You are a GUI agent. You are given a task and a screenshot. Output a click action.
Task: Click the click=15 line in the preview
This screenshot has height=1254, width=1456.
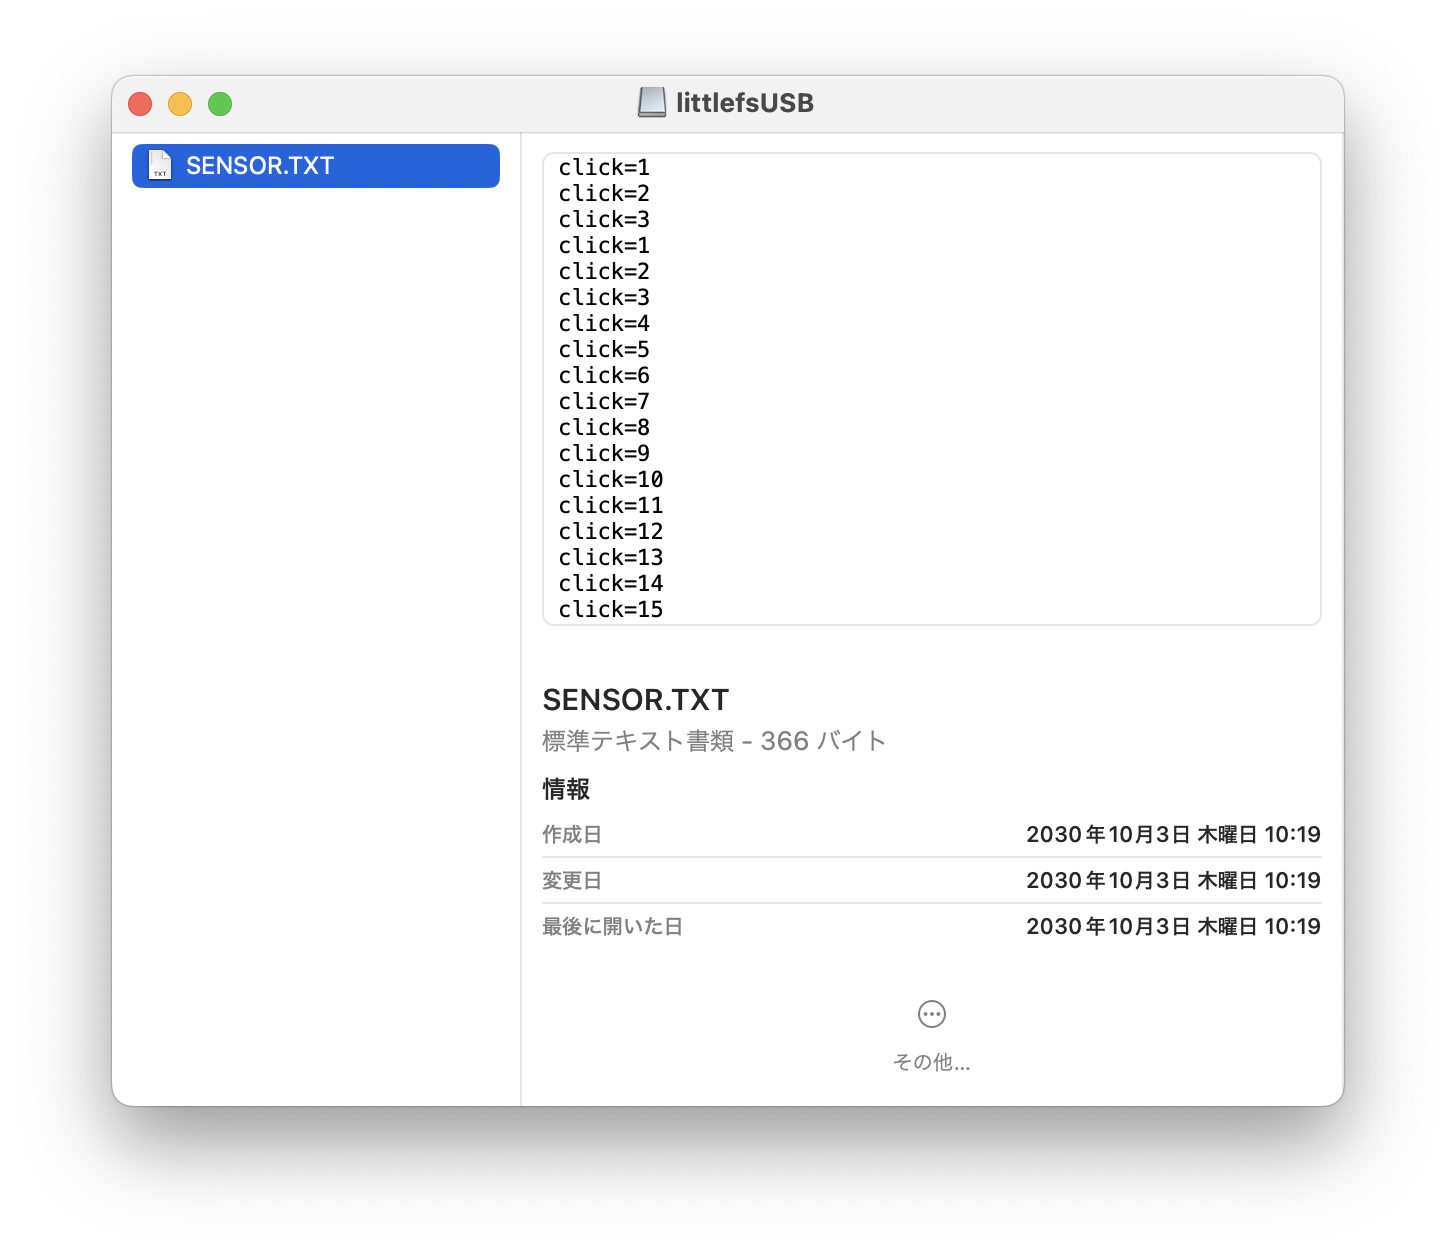[x=610, y=609]
